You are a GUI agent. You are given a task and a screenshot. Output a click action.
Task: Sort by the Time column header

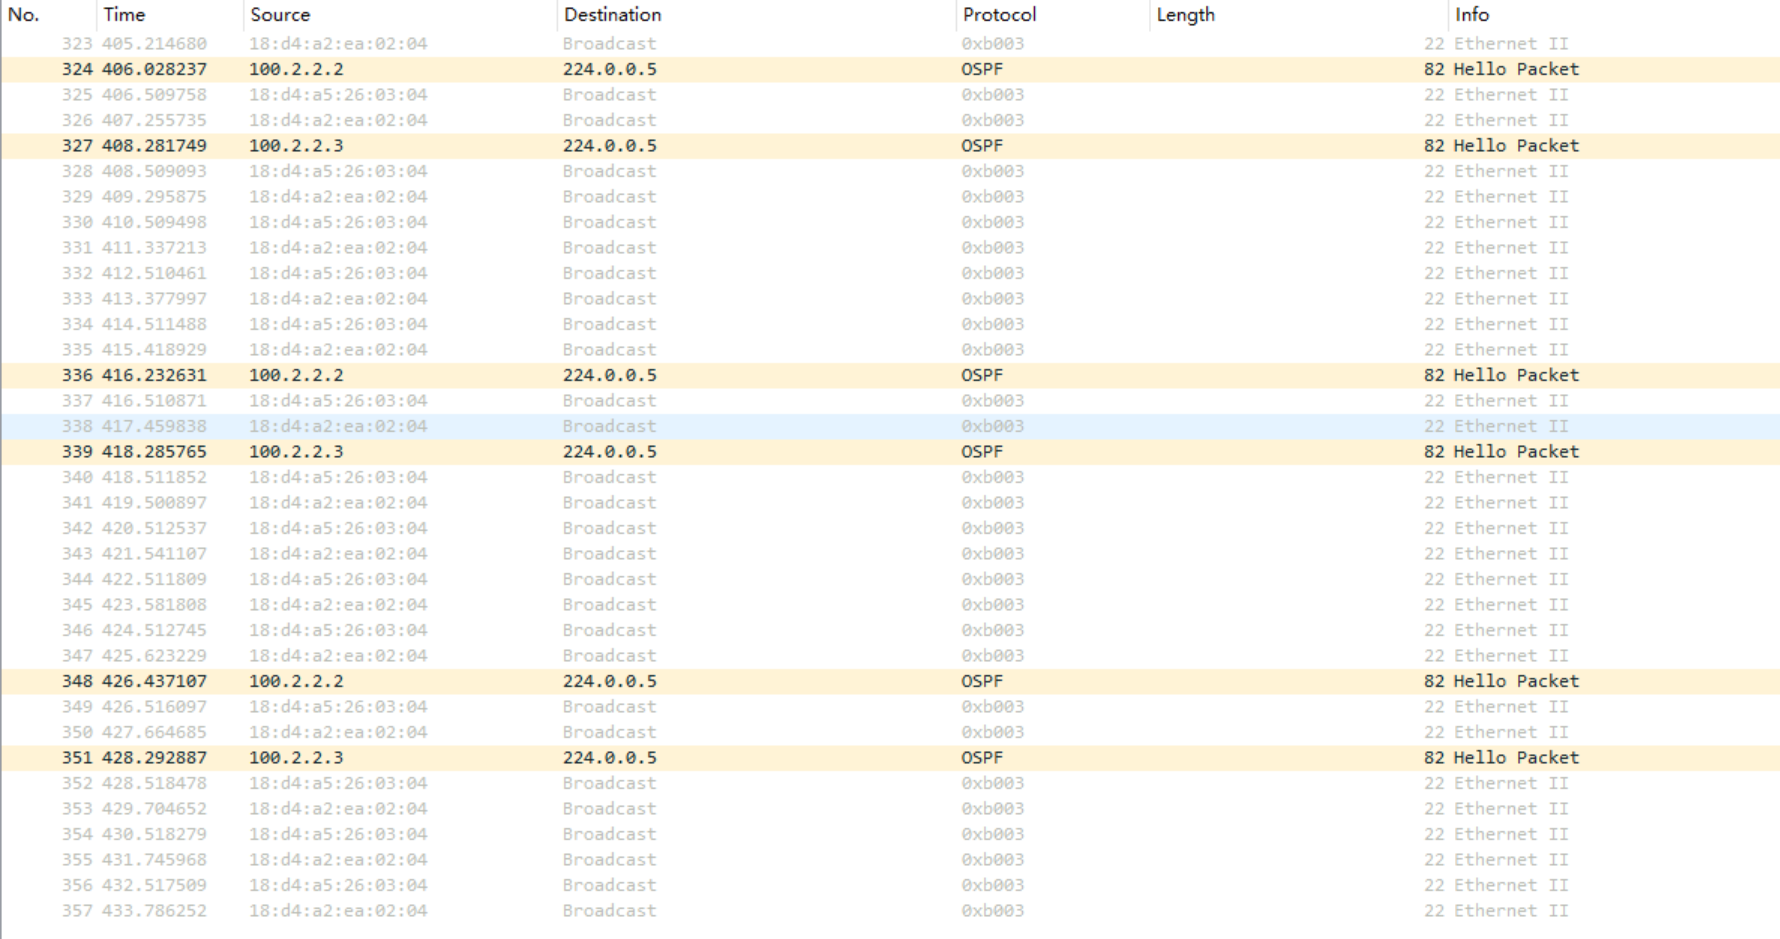point(169,15)
